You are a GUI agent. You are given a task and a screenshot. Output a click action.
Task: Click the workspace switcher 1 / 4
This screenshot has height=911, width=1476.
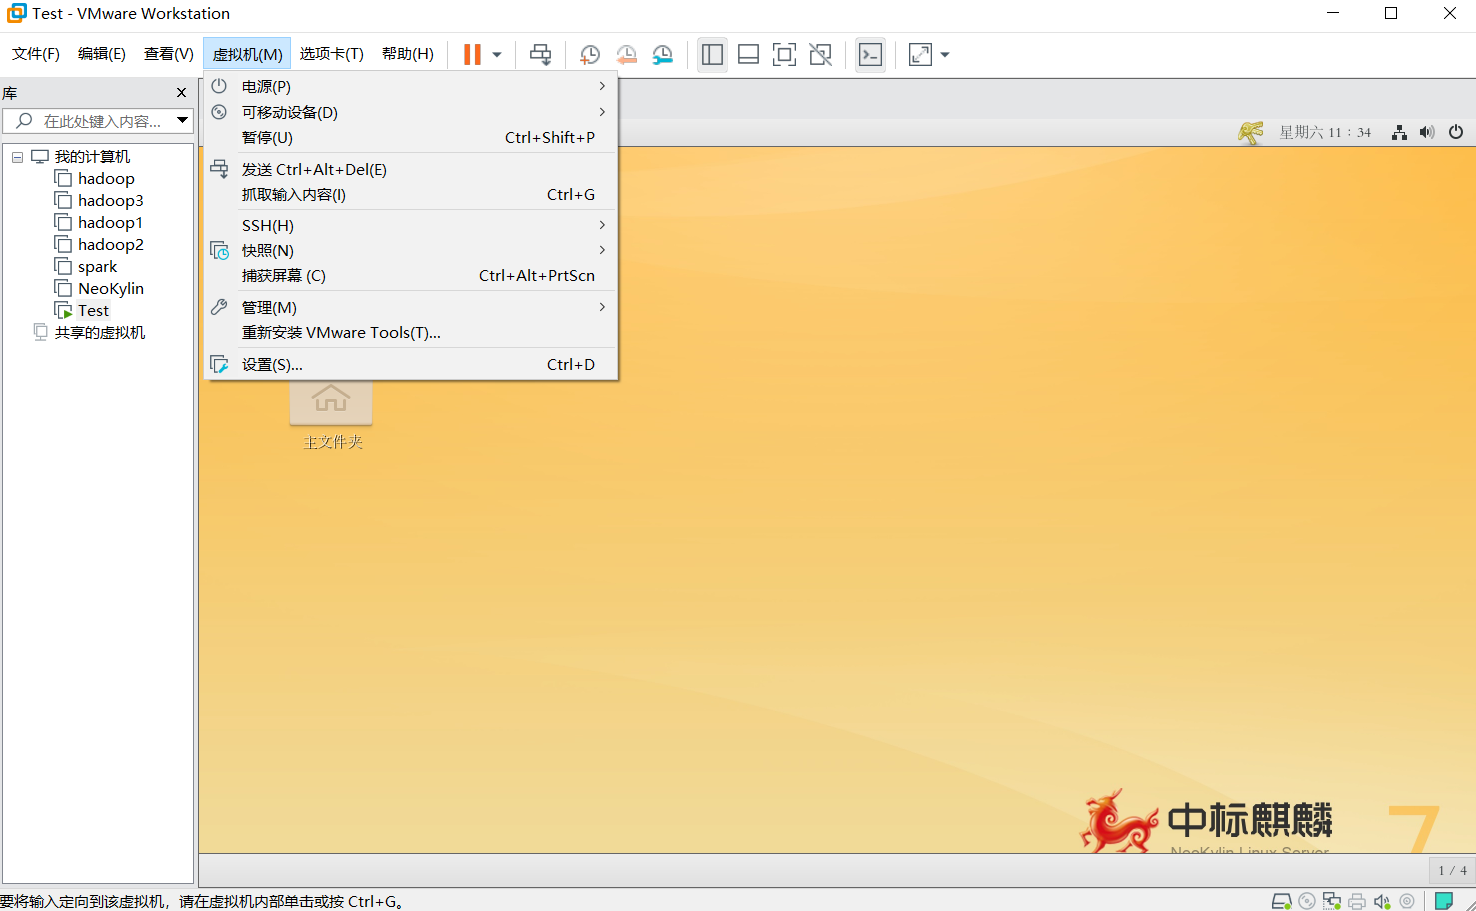click(x=1452, y=870)
